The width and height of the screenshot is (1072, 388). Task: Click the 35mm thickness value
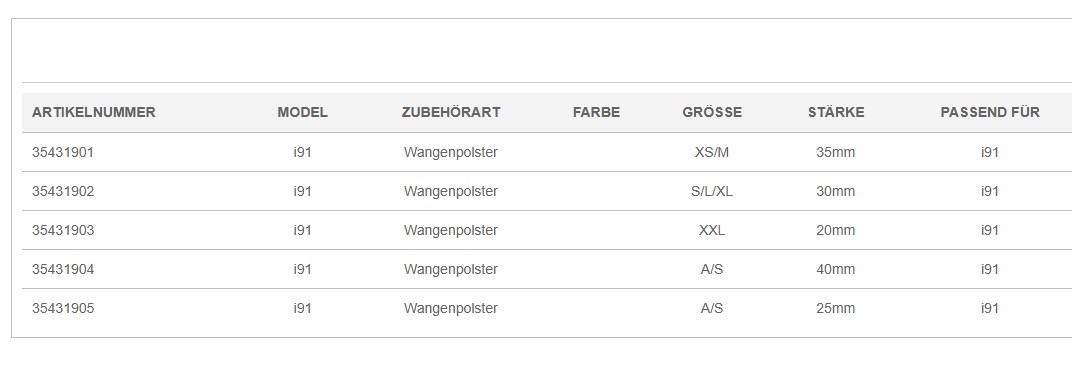coord(835,152)
